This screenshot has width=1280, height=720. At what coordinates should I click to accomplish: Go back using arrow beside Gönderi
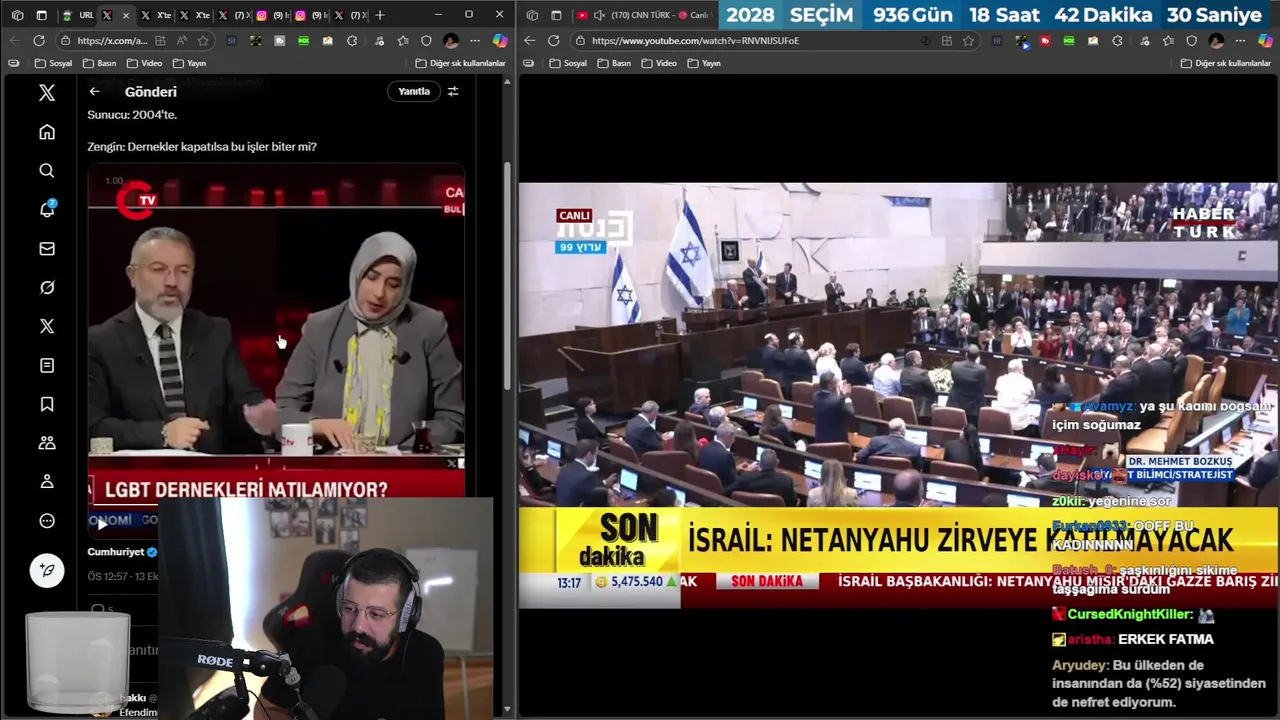pyautogui.click(x=94, y=92)
